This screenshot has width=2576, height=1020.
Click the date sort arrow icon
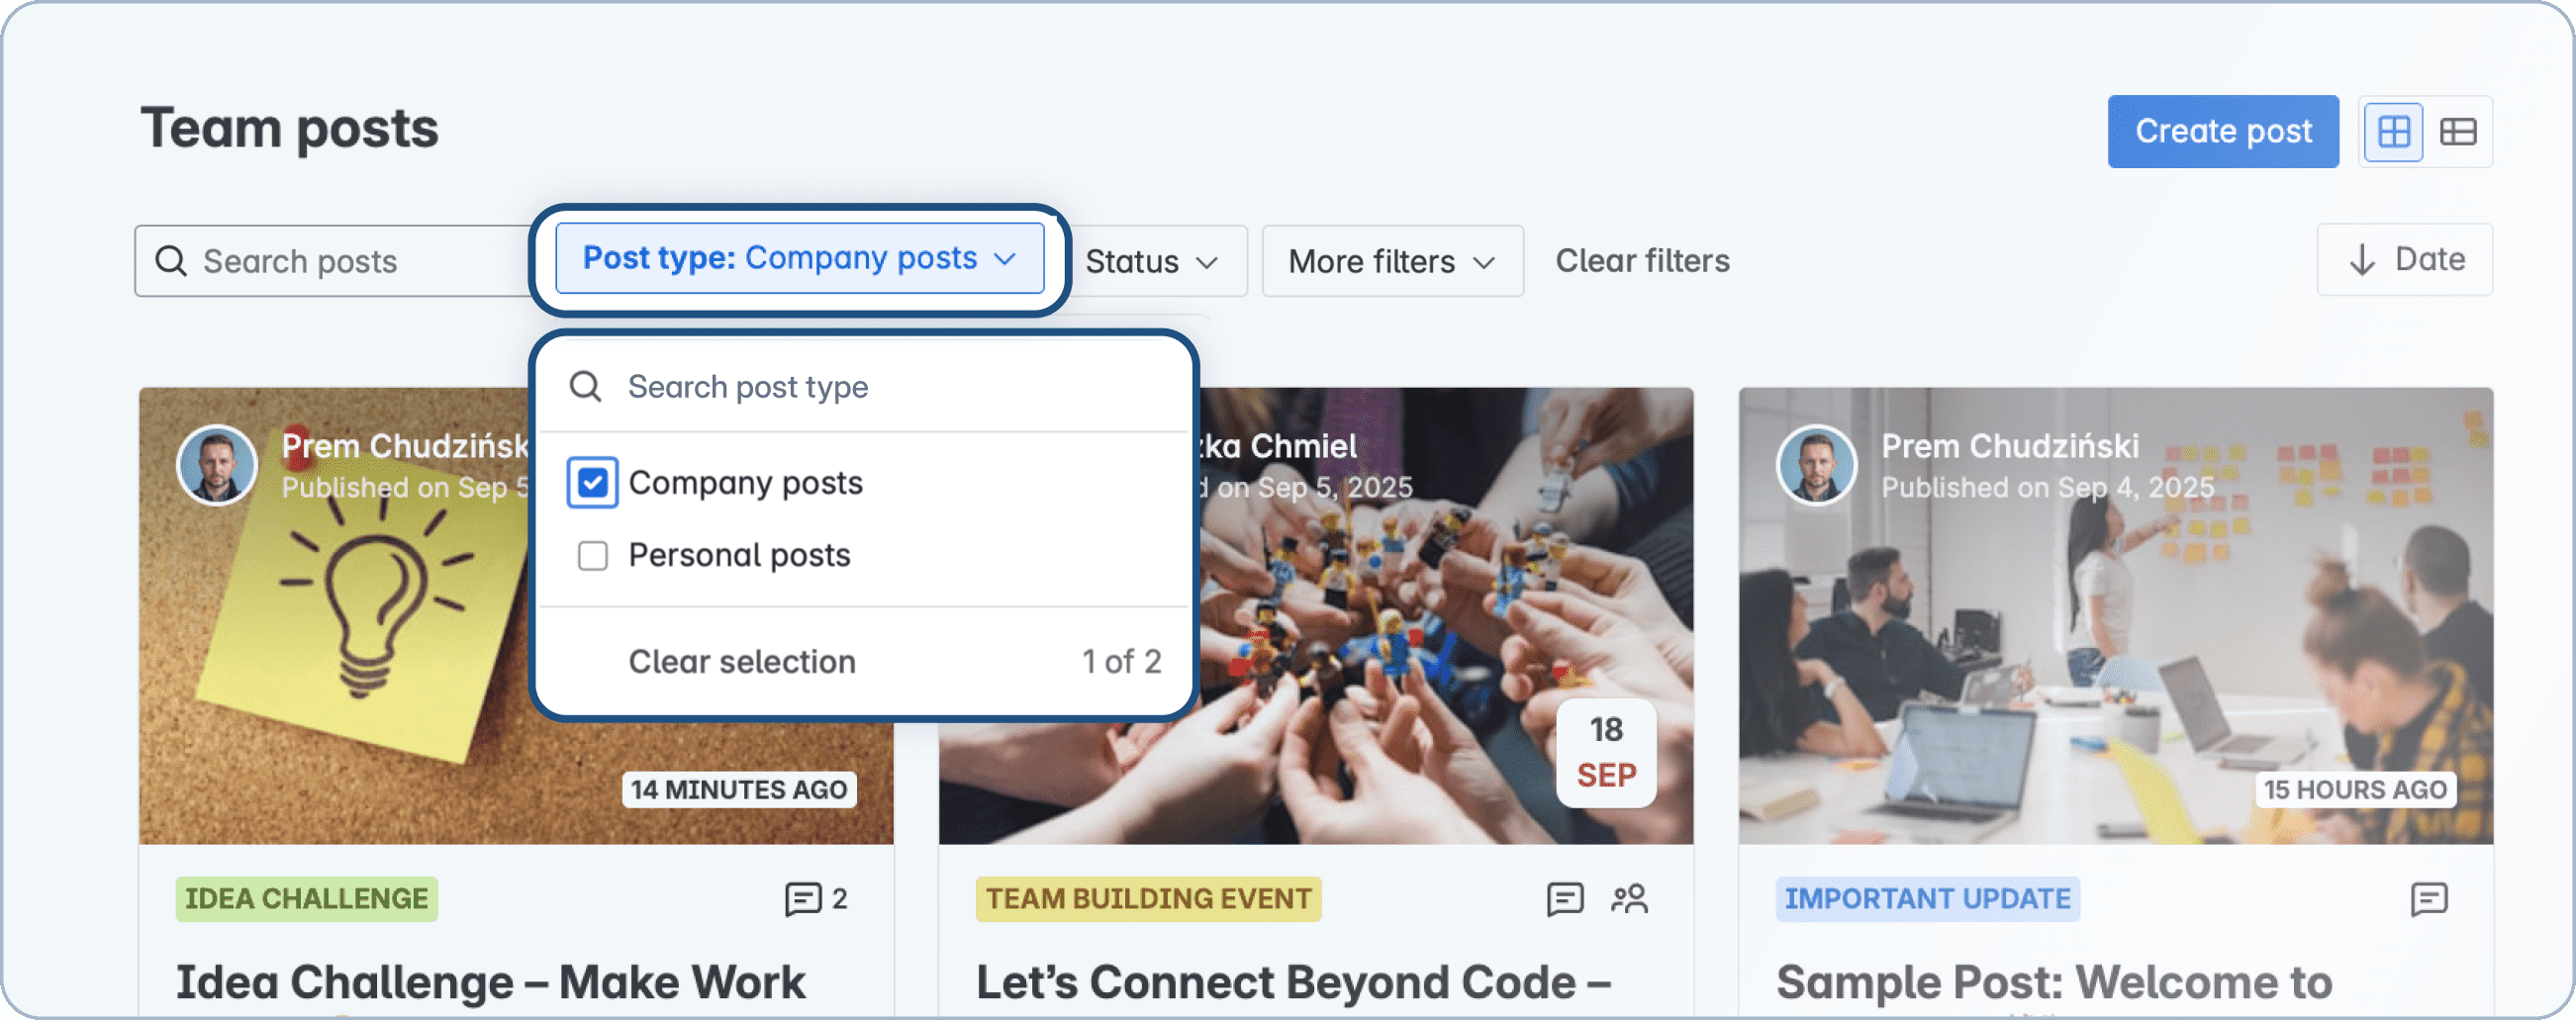click(2362, 260)
